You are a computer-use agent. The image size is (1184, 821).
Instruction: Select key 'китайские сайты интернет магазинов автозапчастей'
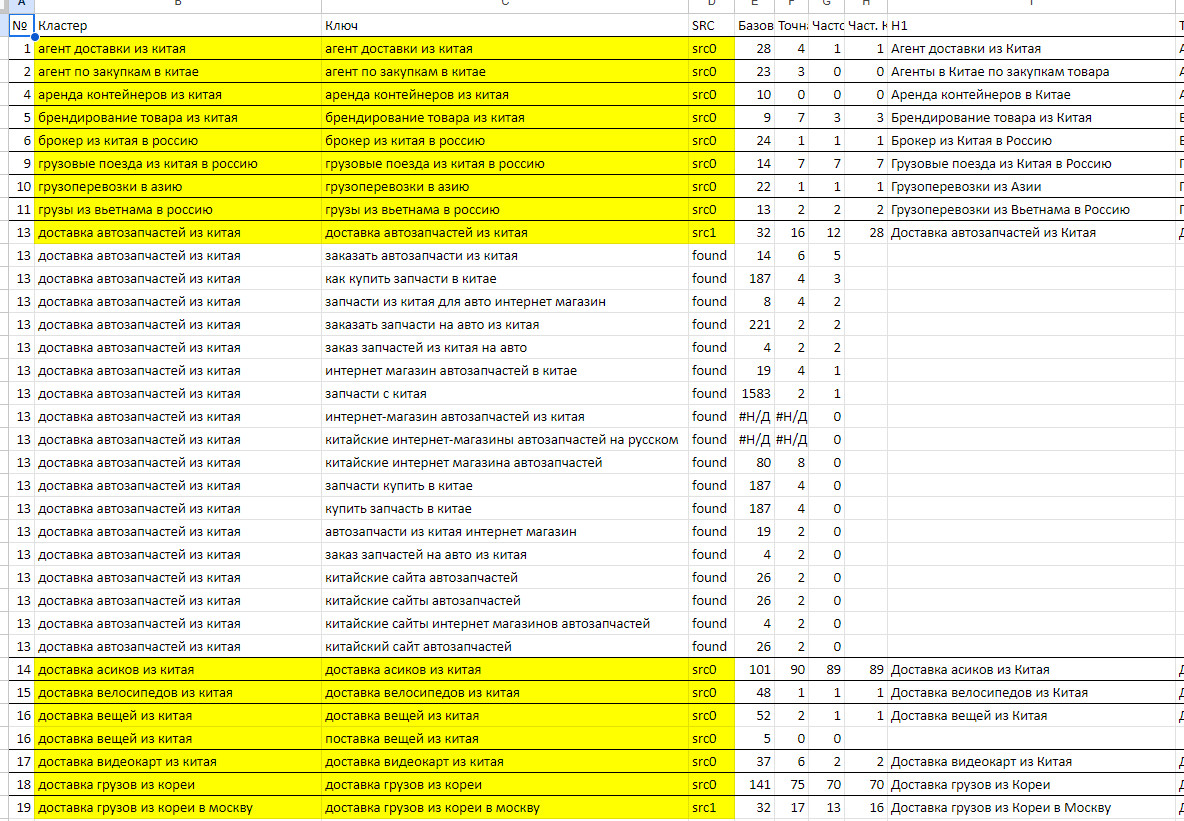(x=504, y=624)
